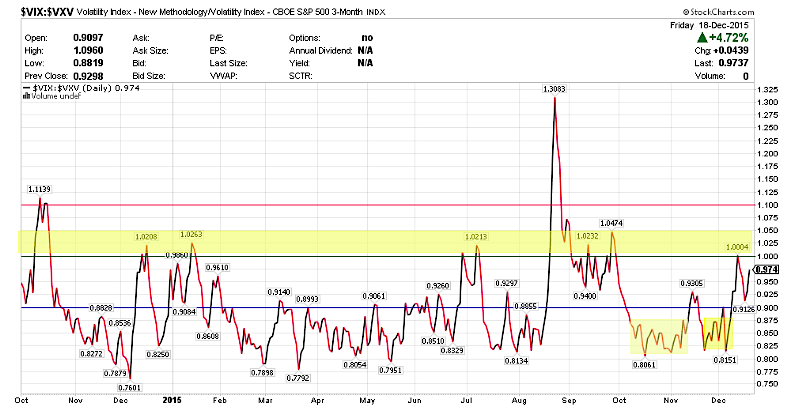Click the '0.8151' low point label
This screenshot has width=791, height=410.
(x=725, y=360)
